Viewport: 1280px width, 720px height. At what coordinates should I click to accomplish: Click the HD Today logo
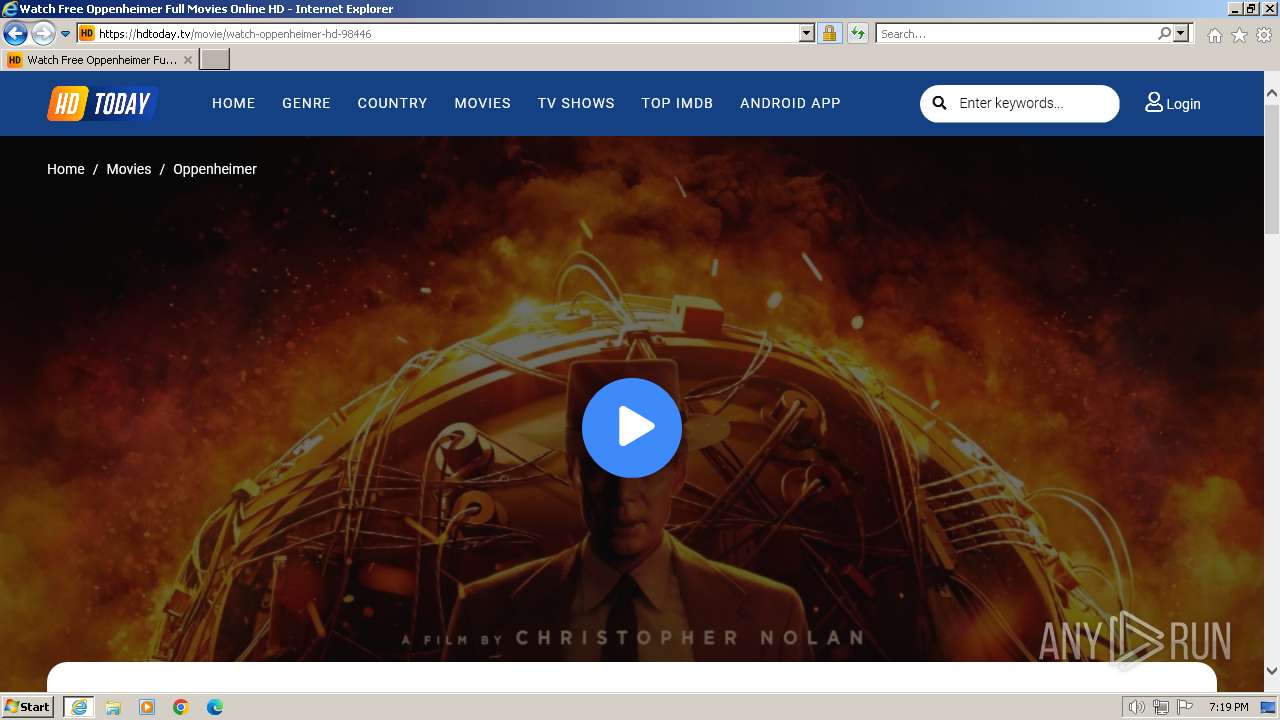coord(102,103)
